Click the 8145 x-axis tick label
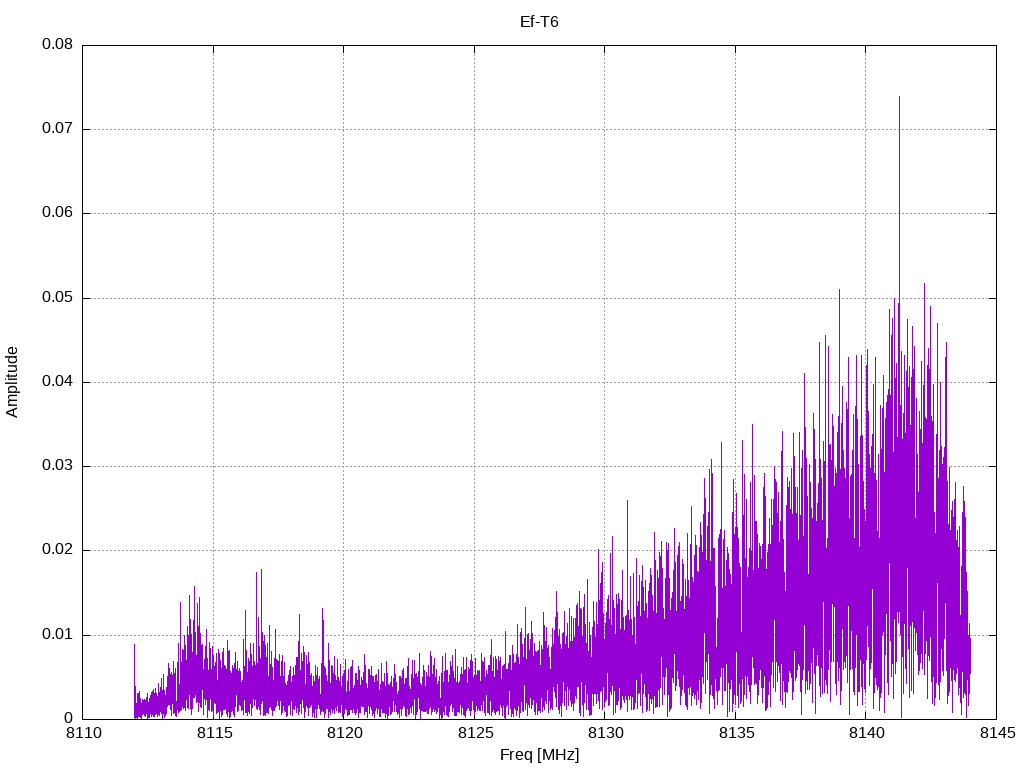 tap(998, 733)
